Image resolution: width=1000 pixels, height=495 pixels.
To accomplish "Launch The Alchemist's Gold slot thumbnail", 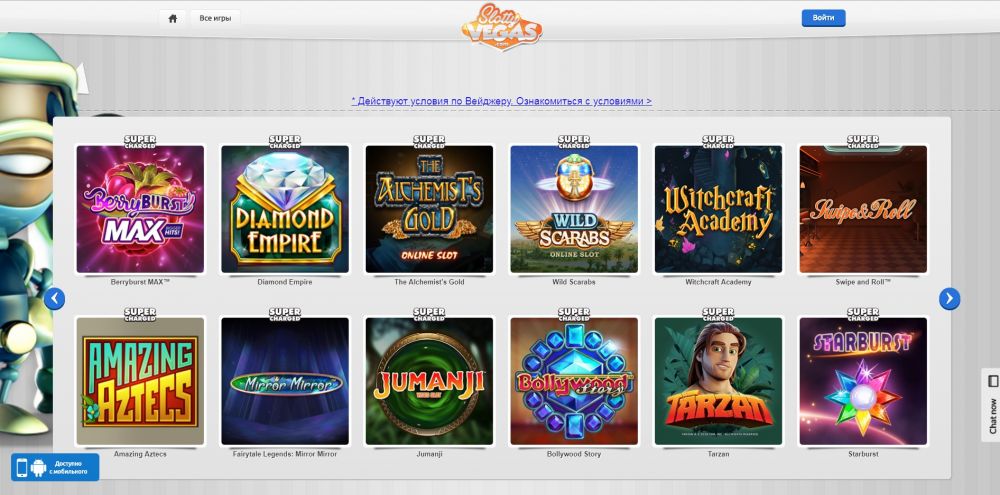I will [x=429, y=209].
